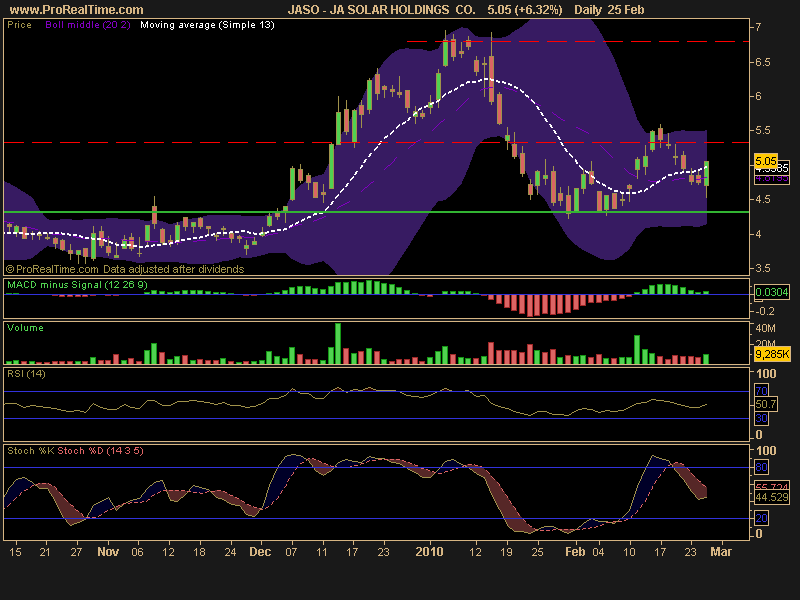The height and width of the screenshot is (600, 800).
Task: Click the JASO - JA SOLAR HOLDINGS CO. title
Action: coord(381,10)
